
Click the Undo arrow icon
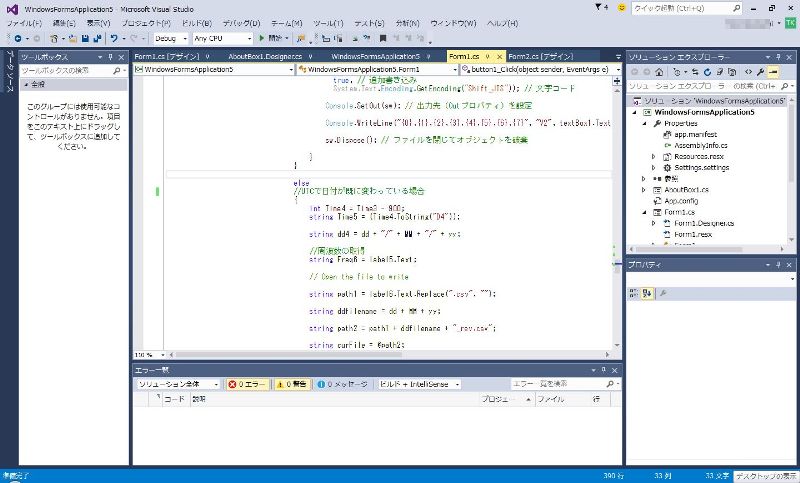pos(114,39)
